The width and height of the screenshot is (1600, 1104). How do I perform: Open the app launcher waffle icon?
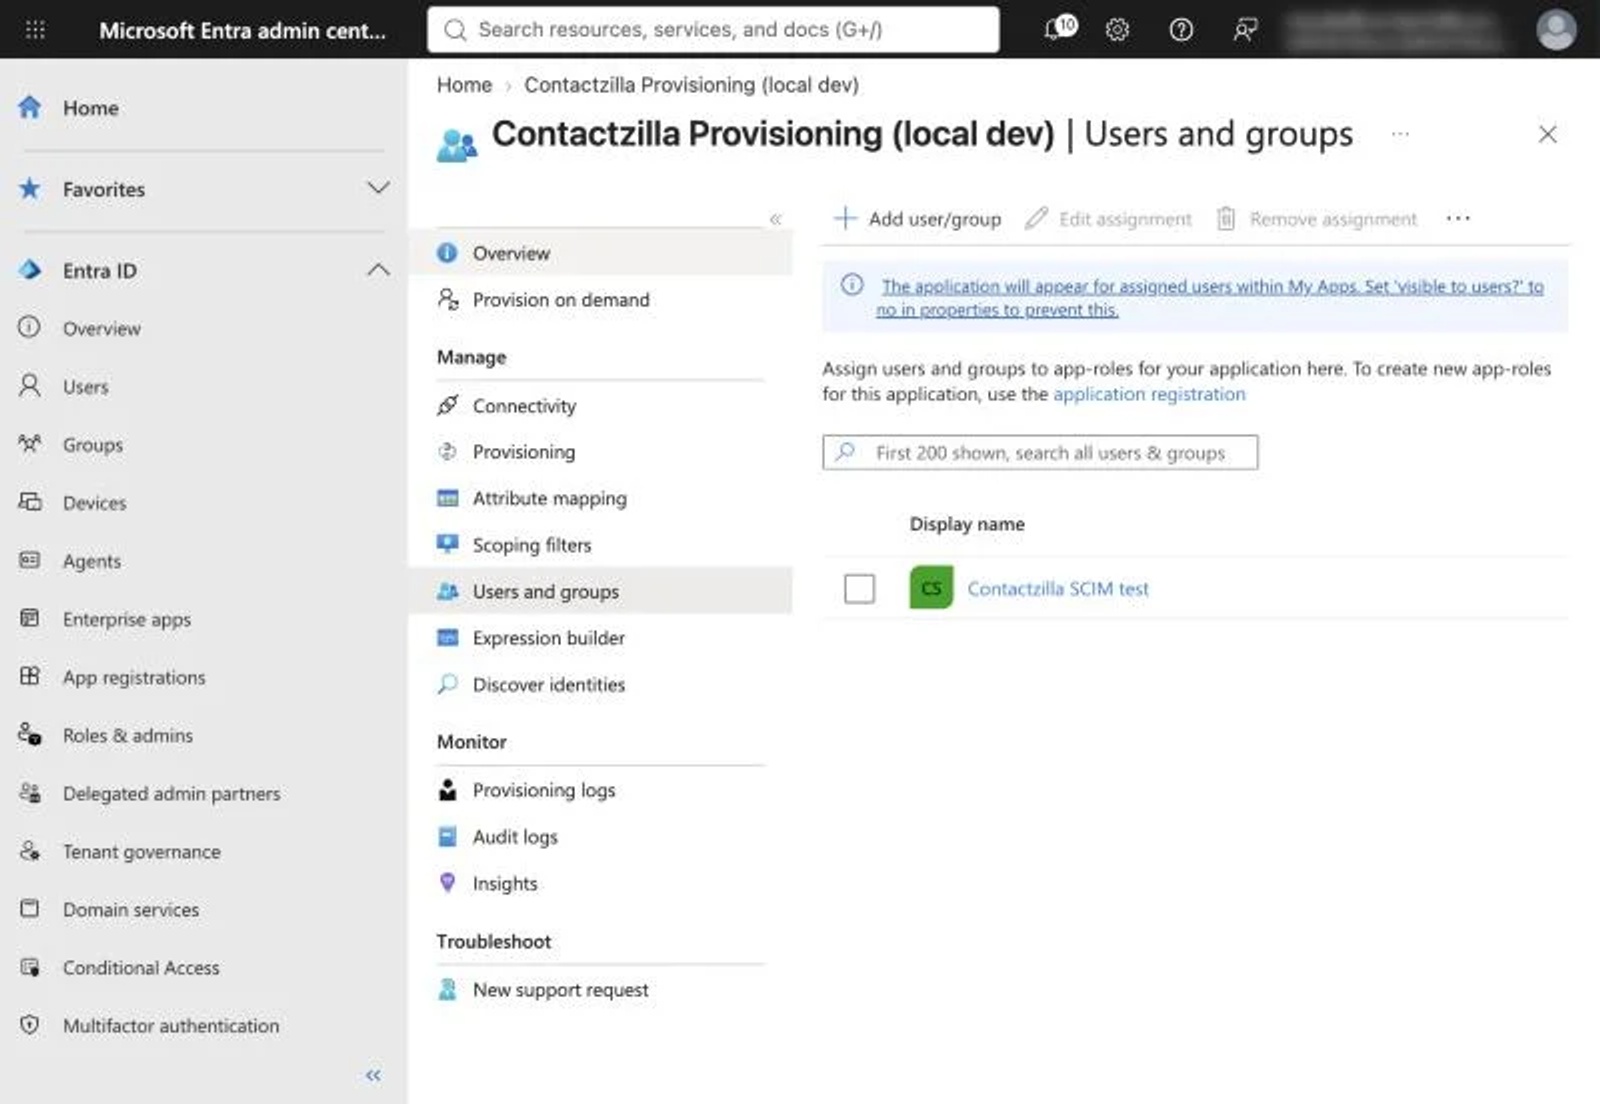(35, 30)
